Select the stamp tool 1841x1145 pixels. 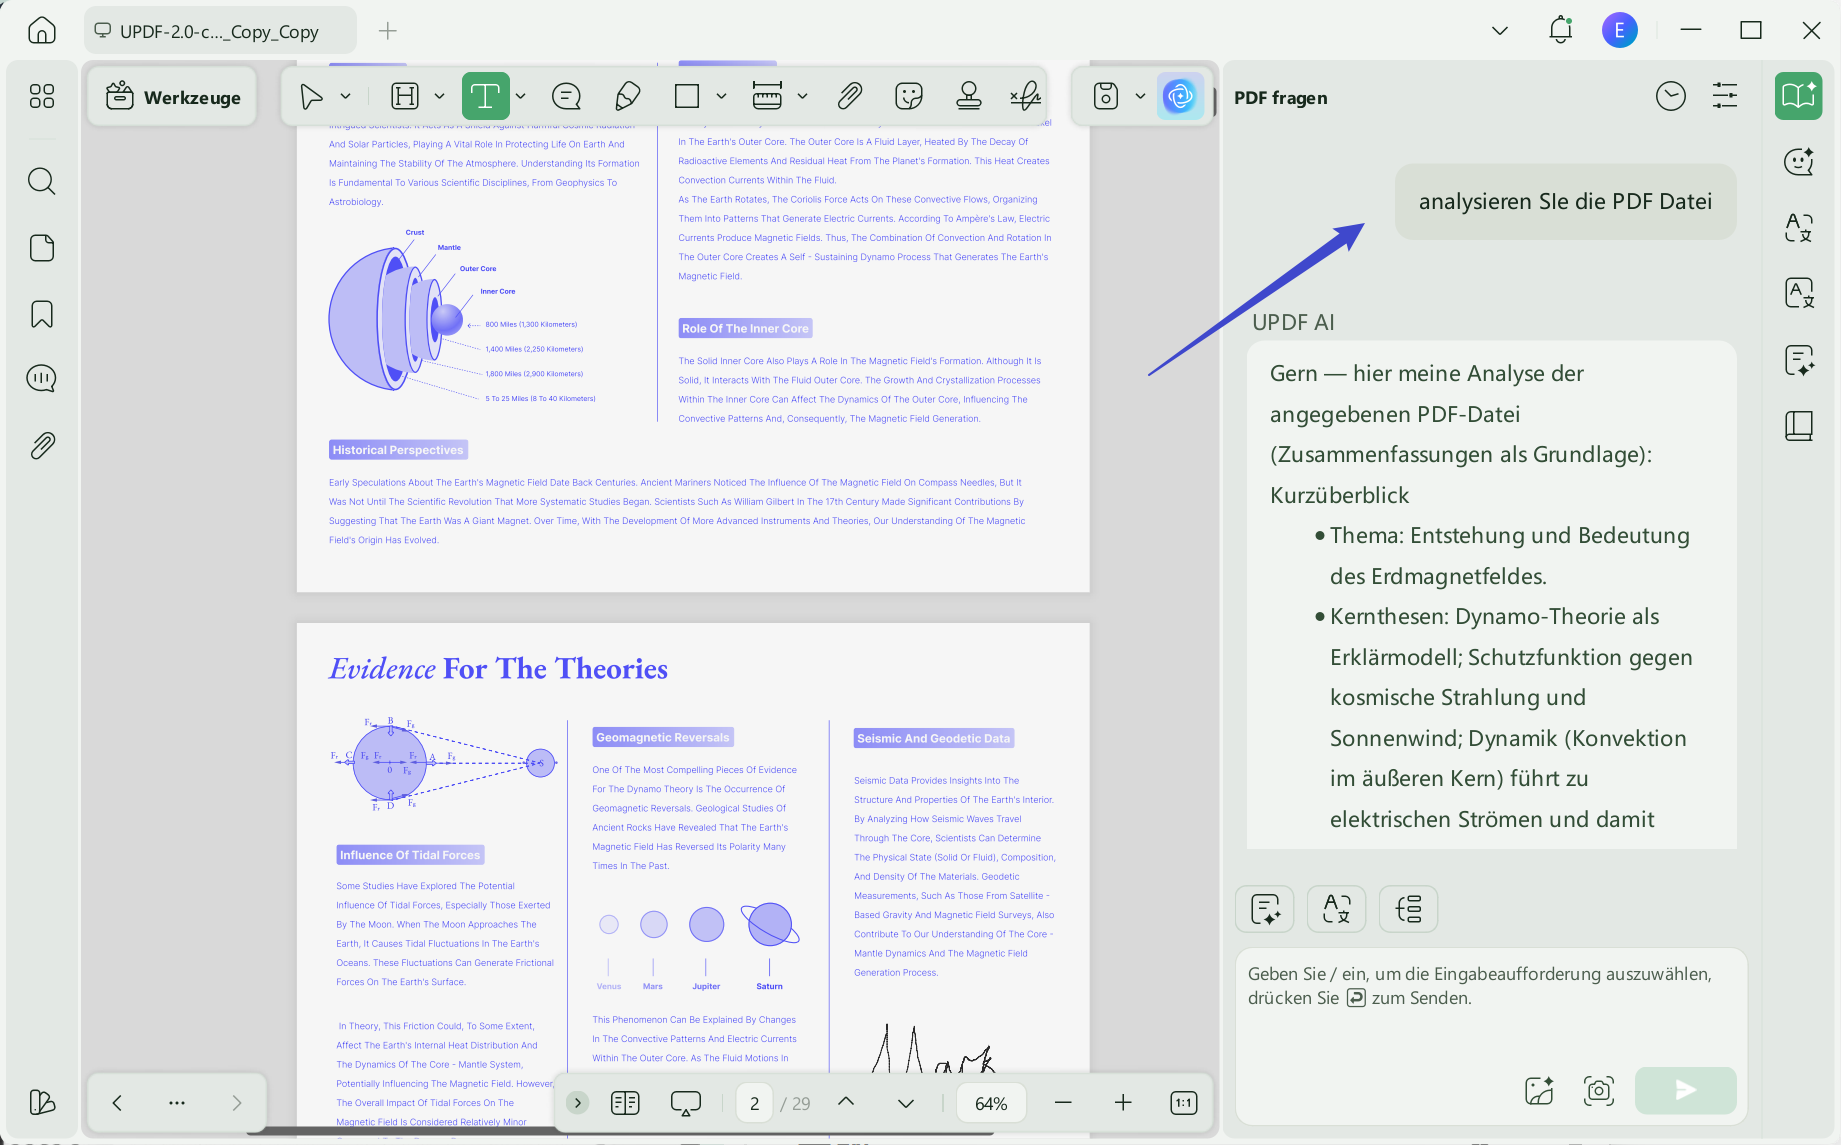968,97
